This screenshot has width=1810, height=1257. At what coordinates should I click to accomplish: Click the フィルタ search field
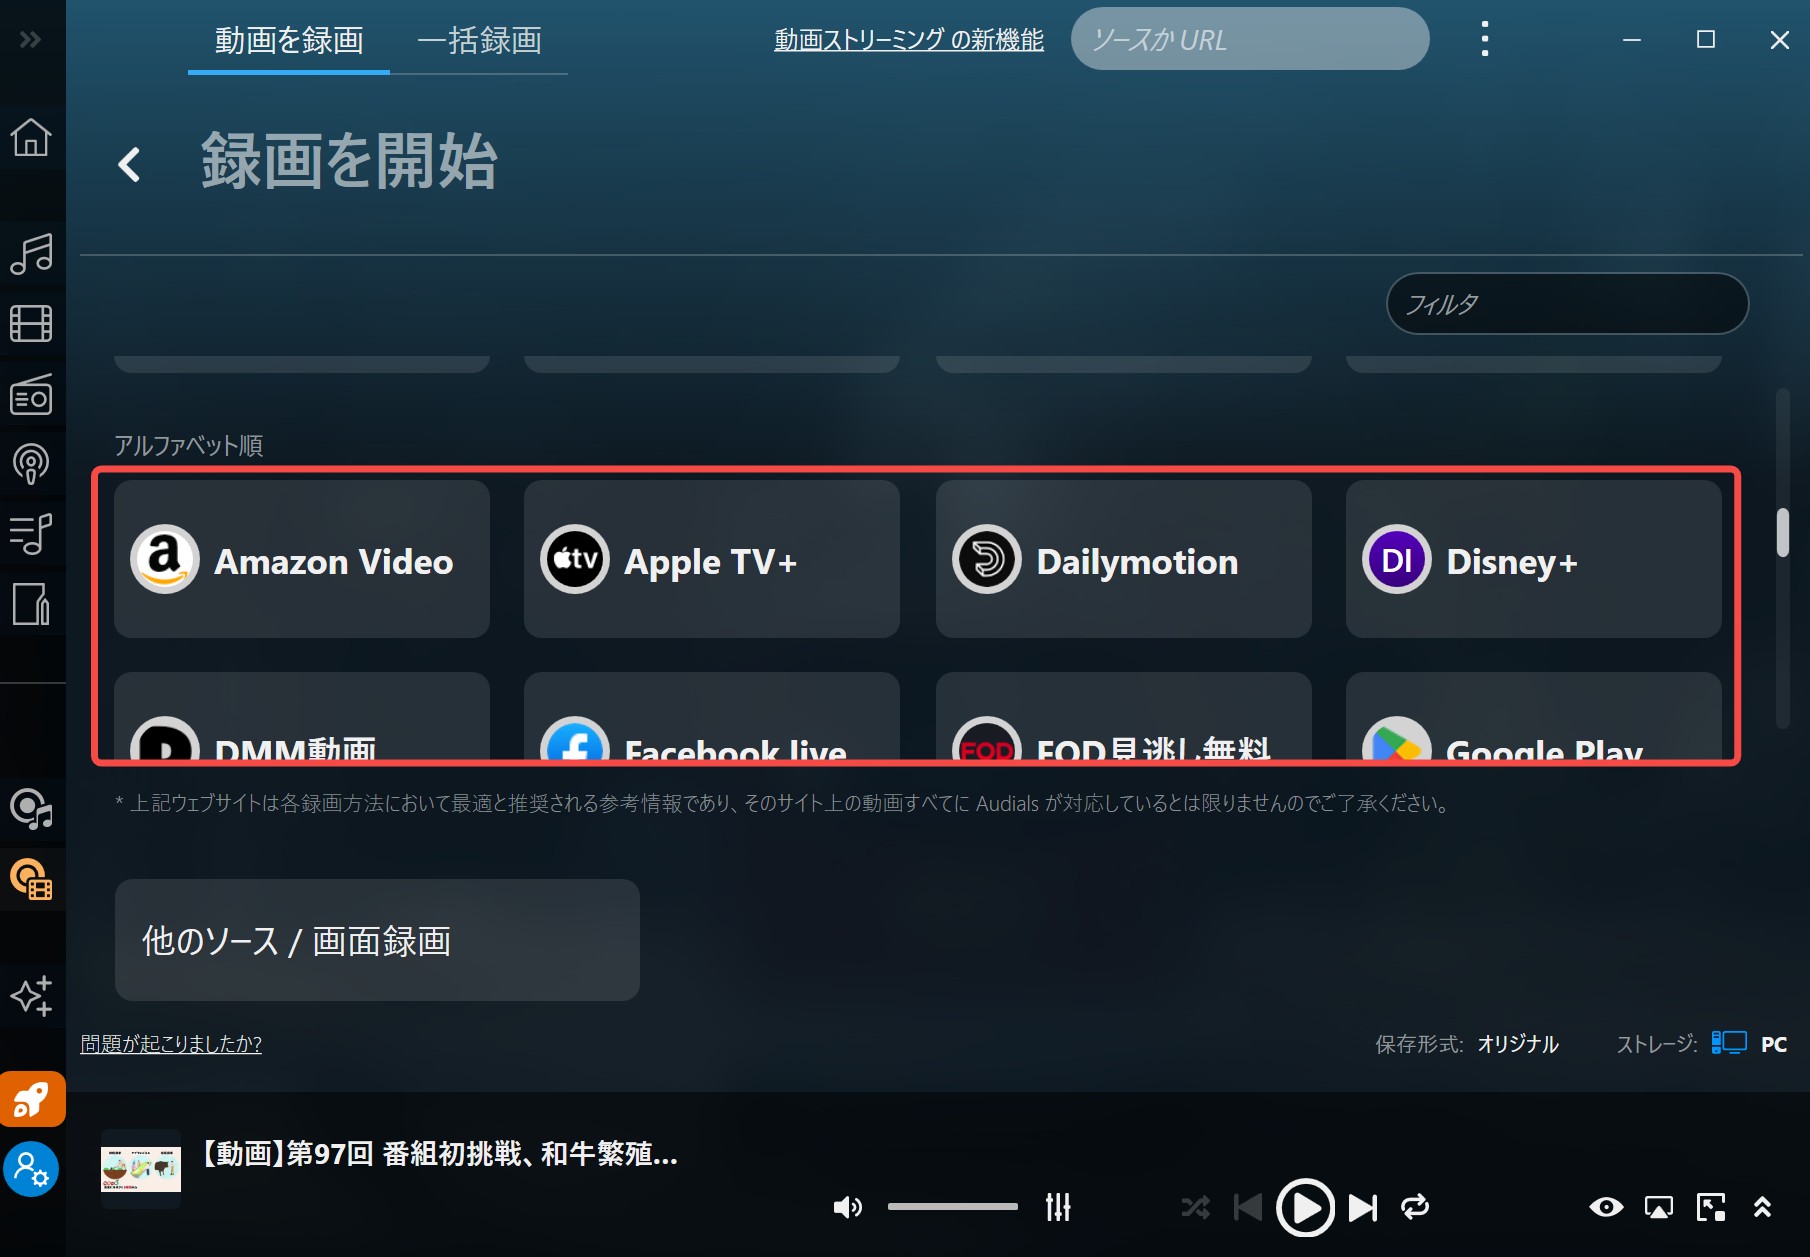[1567, 304]
